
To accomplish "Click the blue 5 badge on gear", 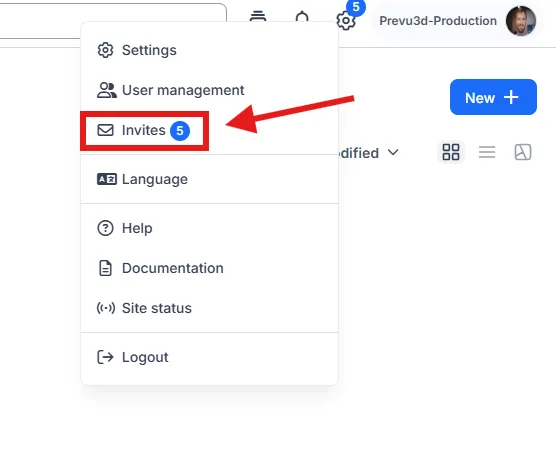I will [x=356, y=7].
